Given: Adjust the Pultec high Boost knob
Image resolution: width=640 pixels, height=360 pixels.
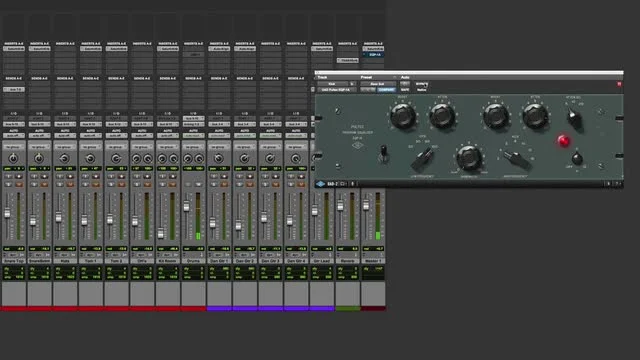Looking at the screenshot, I should coord(496,116).
